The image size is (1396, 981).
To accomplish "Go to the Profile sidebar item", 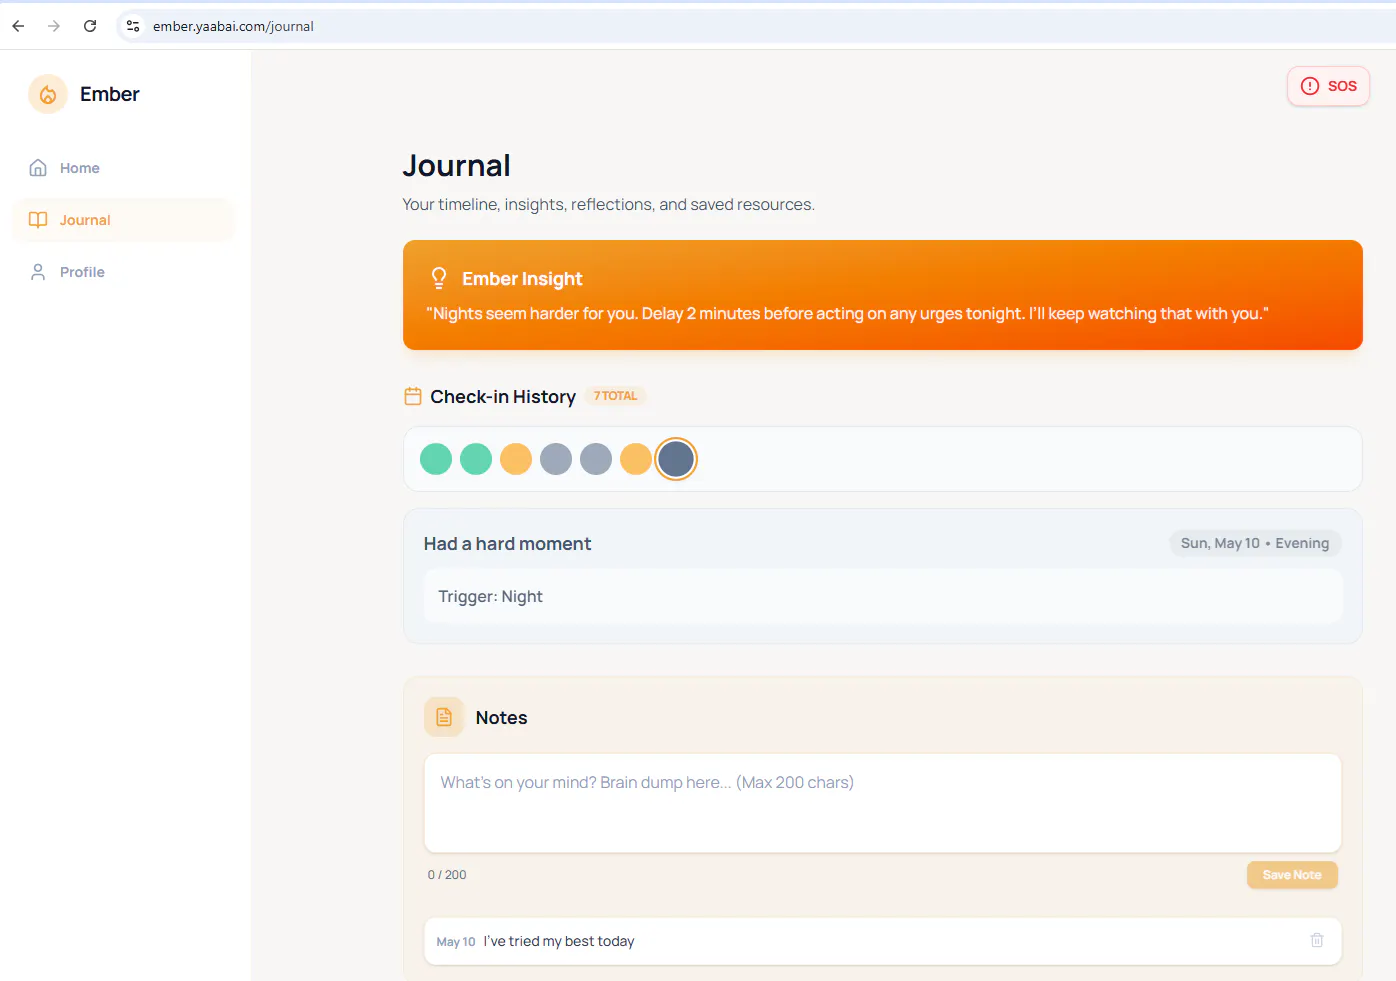I will (x=124, y=272).
